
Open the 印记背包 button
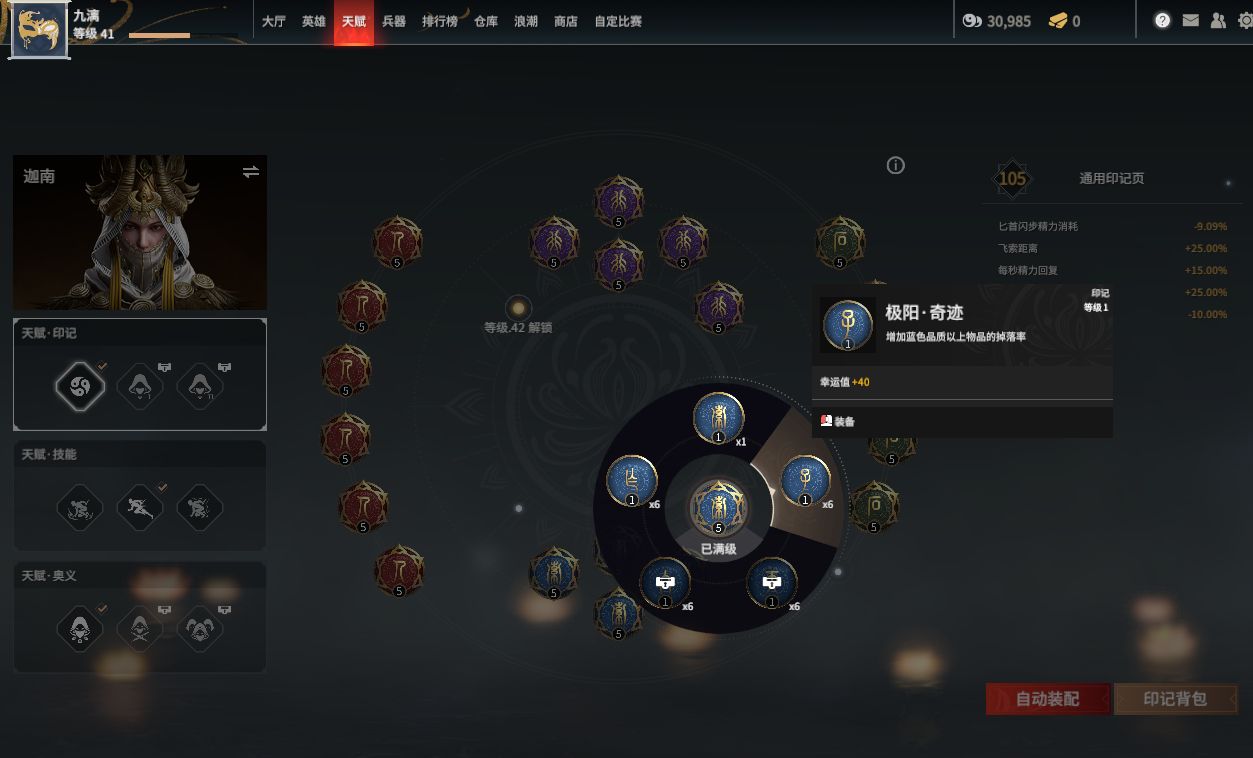coord(1176,699)
